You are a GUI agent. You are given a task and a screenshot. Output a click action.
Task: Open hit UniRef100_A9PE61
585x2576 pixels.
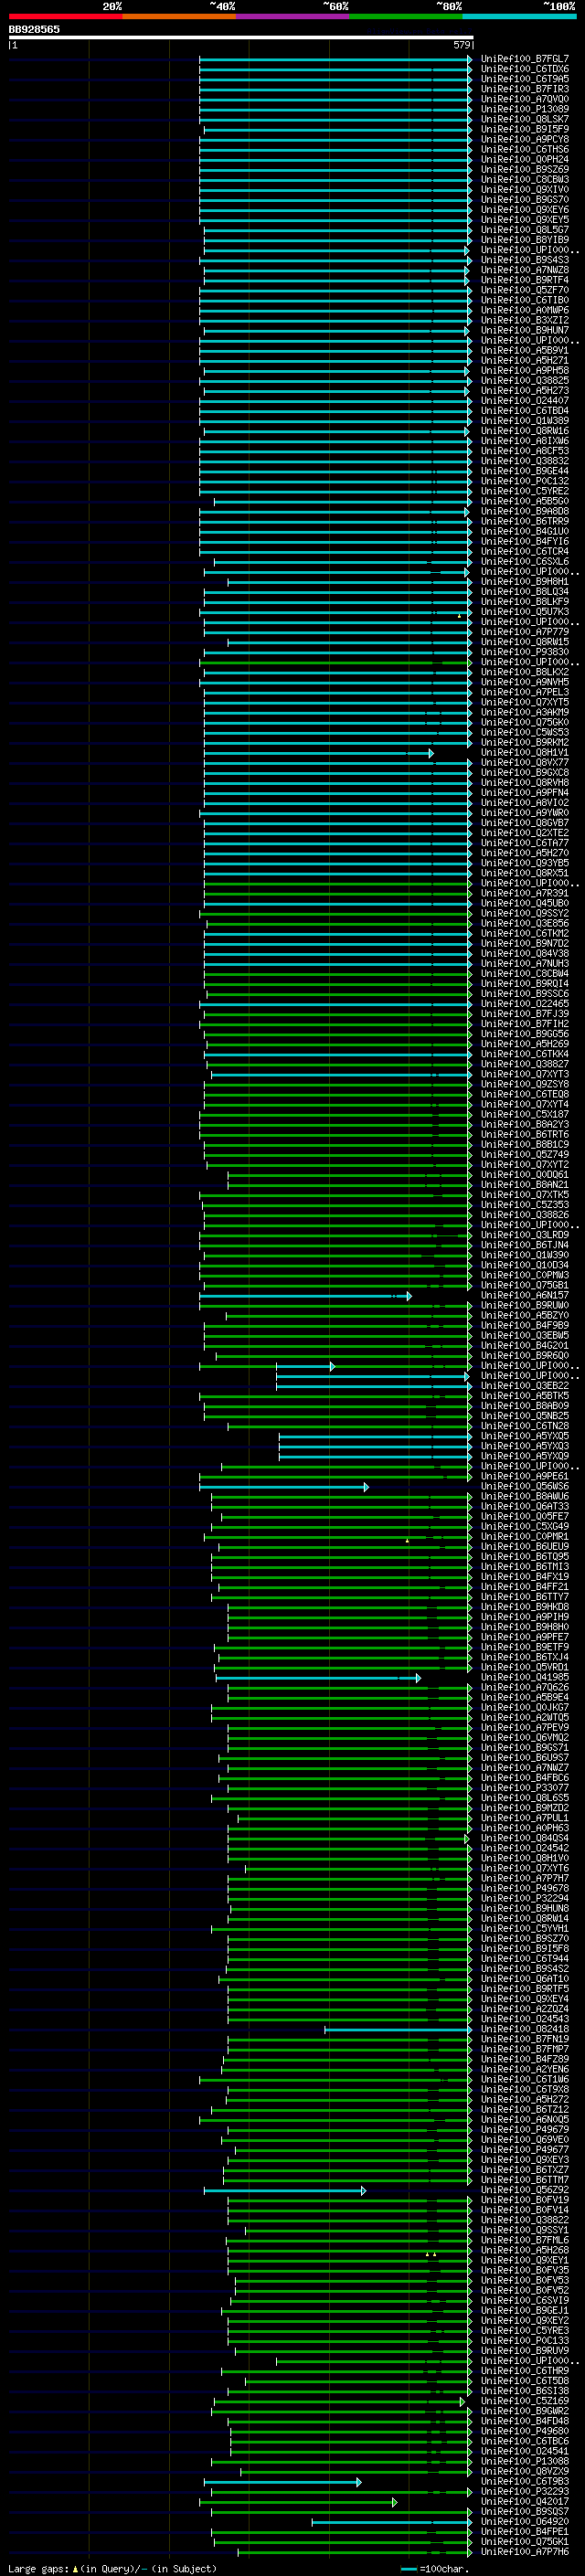tap(524, 1476)
